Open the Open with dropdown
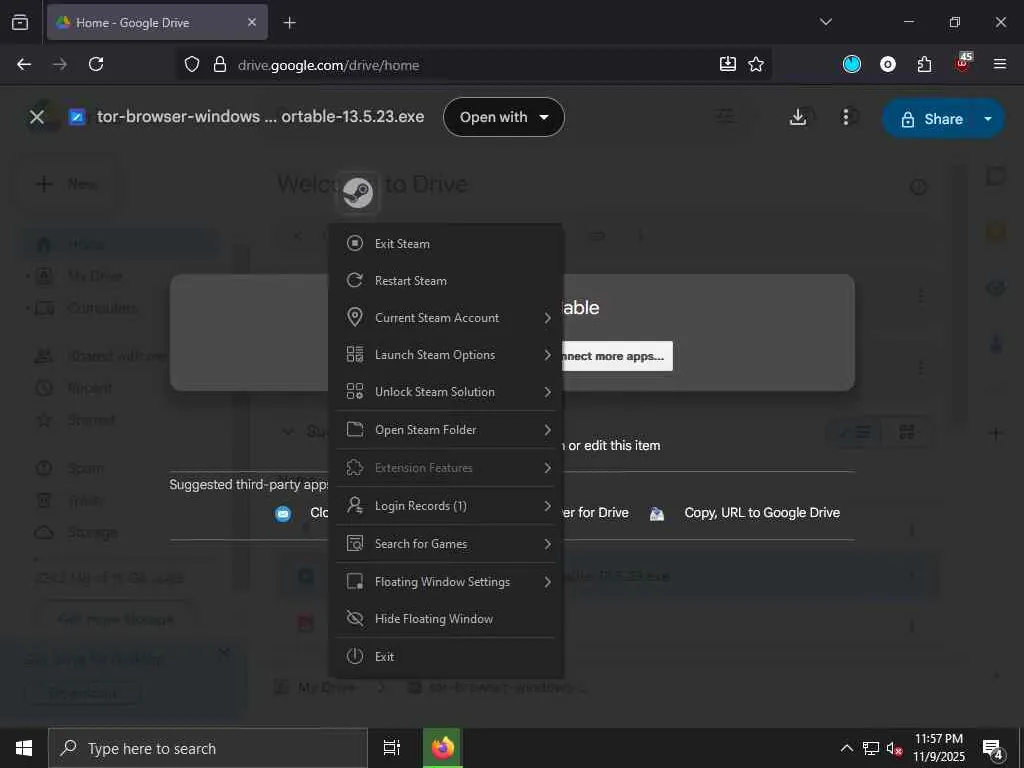Viewport: 1024px width, 768px height. pyautogui.click(x=504, y=118)
